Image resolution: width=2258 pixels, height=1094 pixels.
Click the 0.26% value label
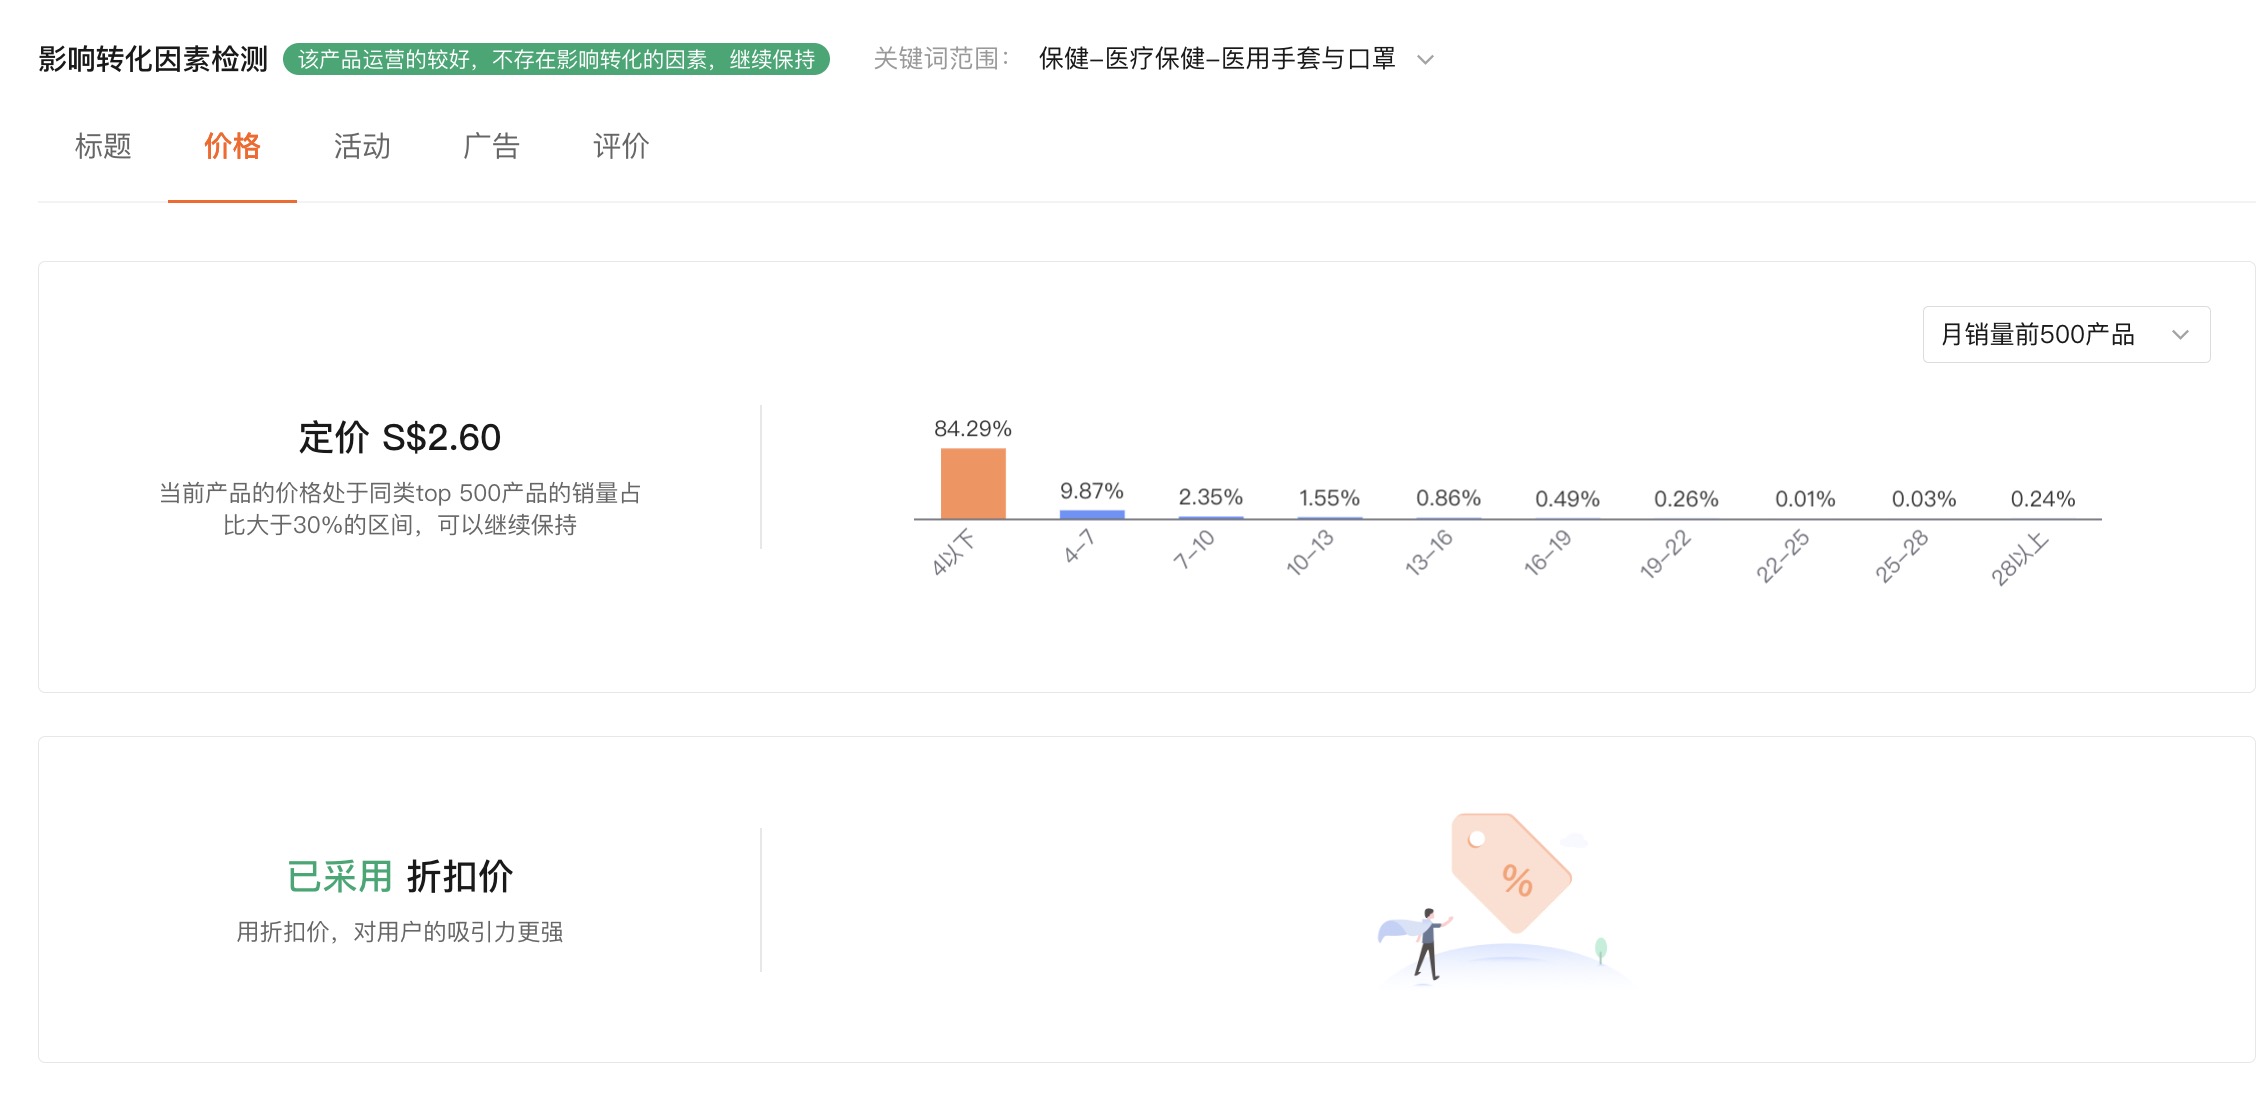click(x=1686, y=499)
